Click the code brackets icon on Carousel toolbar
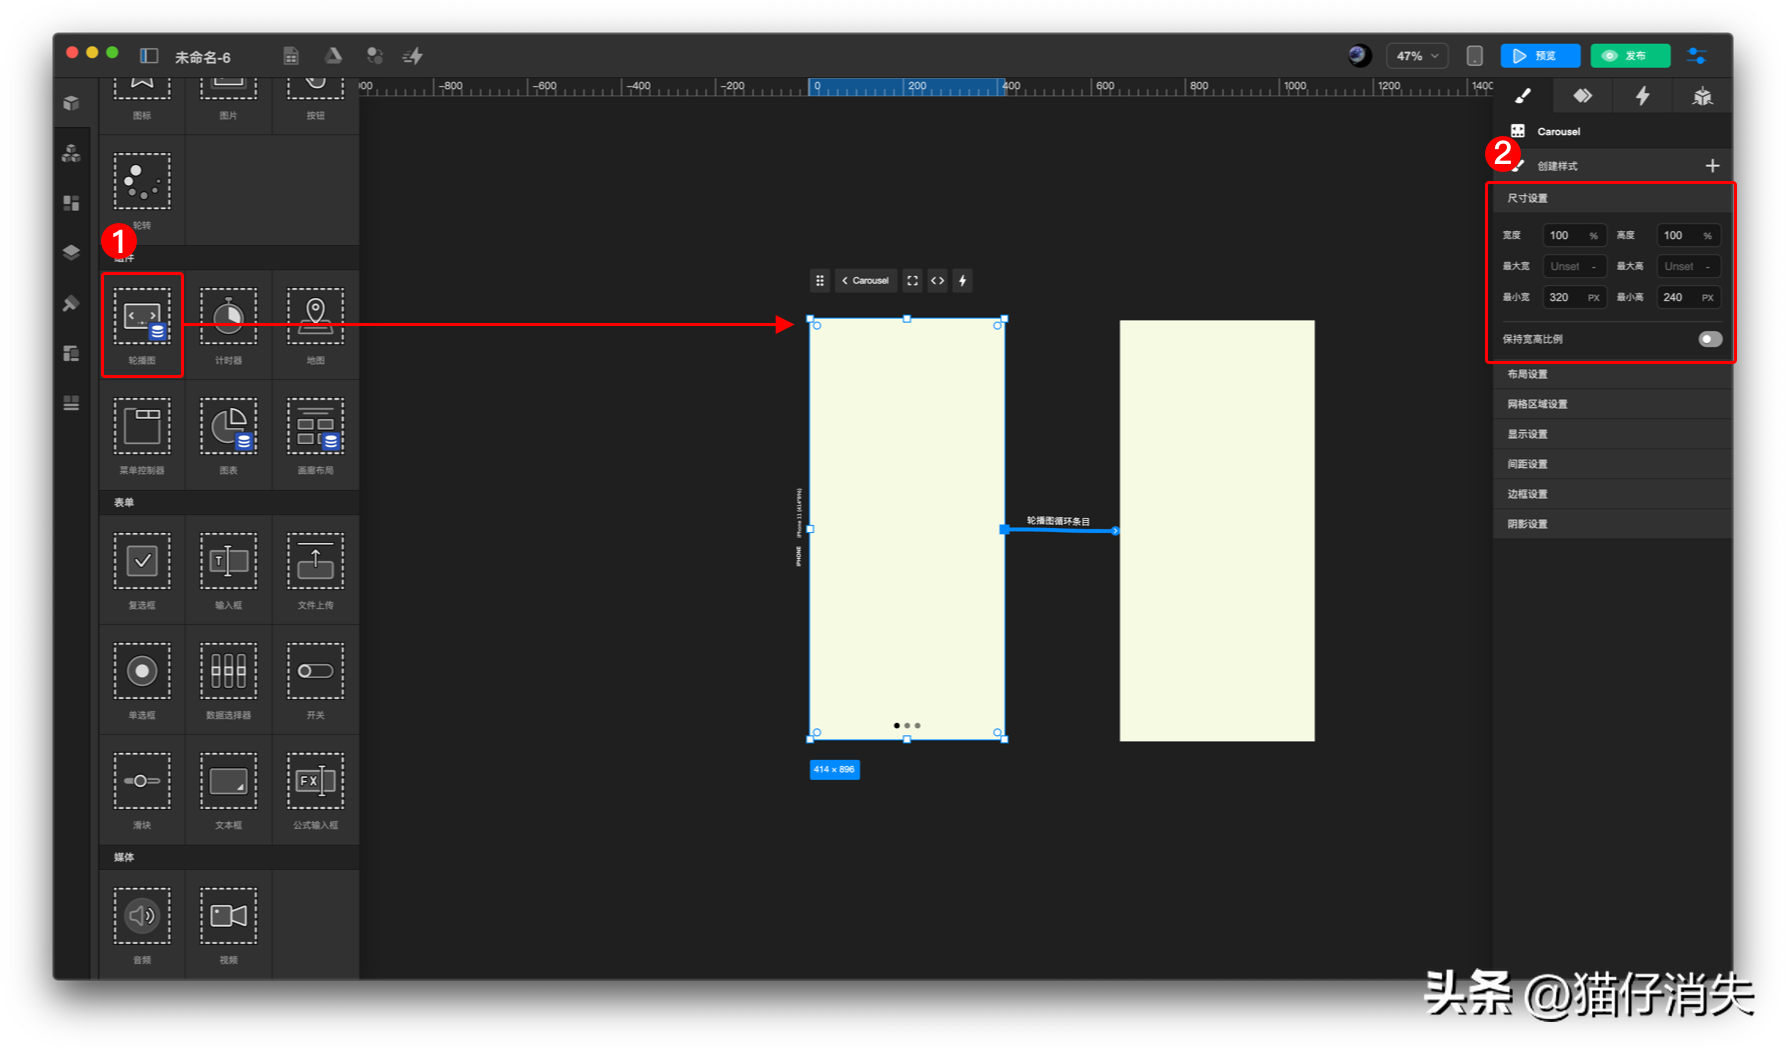The width and height of the screenshot is (1786, 1049). [937, 281]
